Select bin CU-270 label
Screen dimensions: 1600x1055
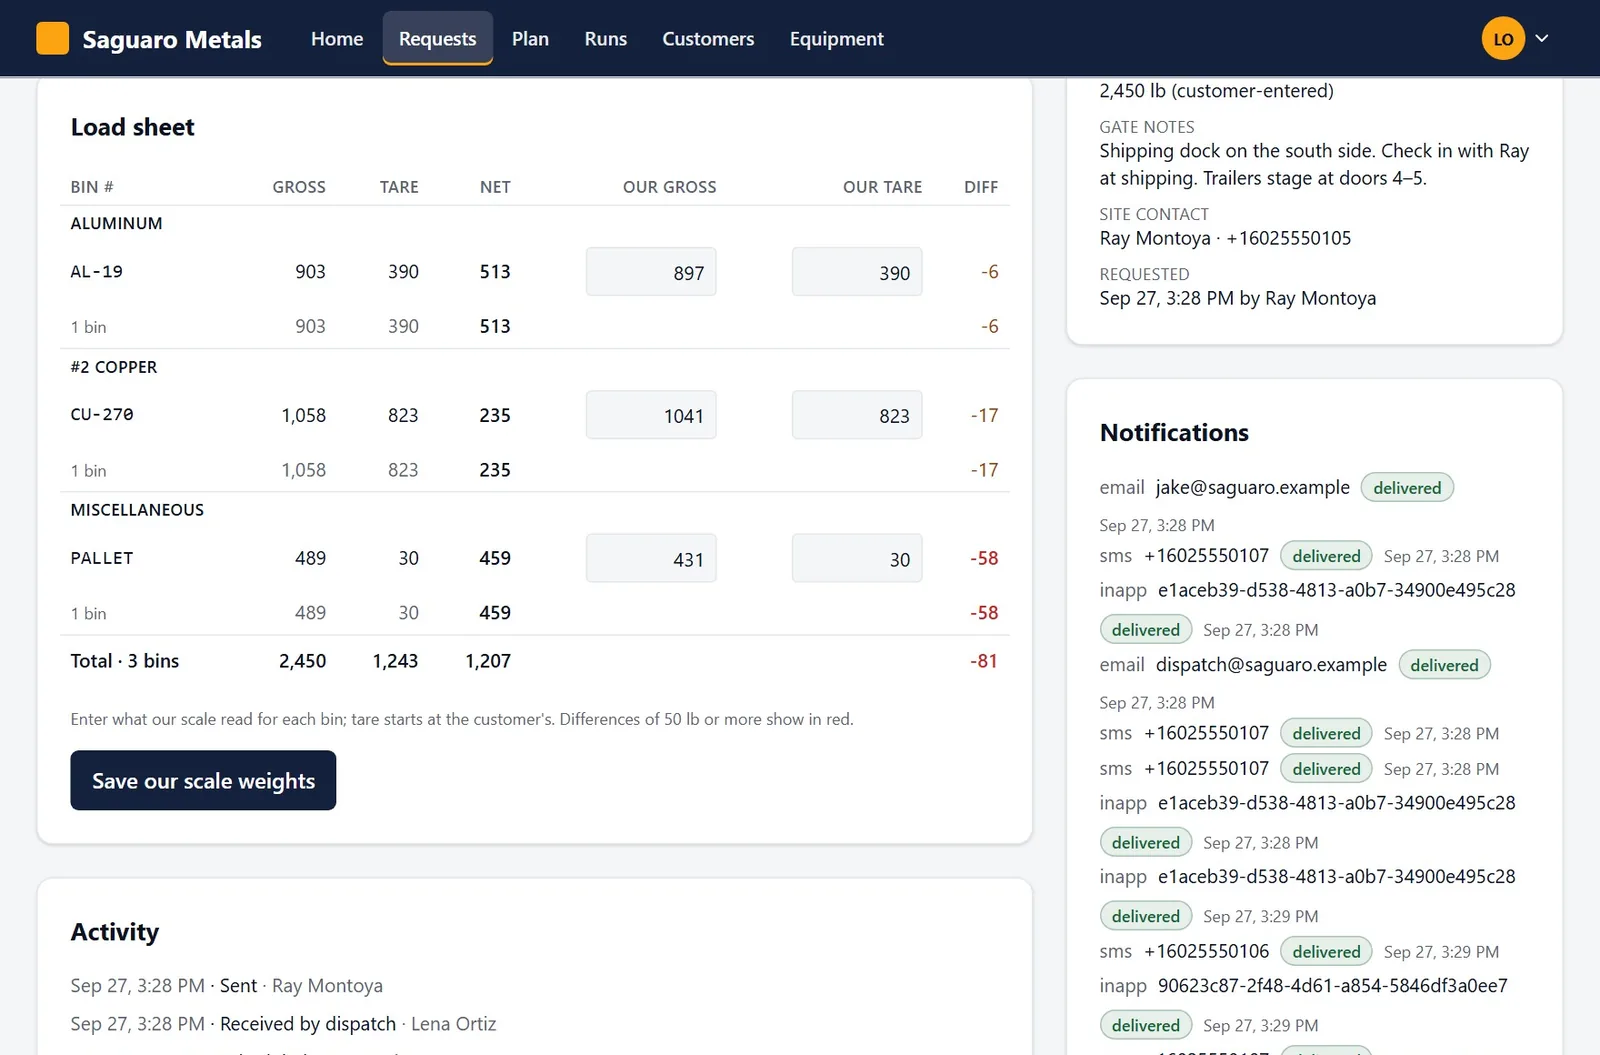tap(102, 414)
